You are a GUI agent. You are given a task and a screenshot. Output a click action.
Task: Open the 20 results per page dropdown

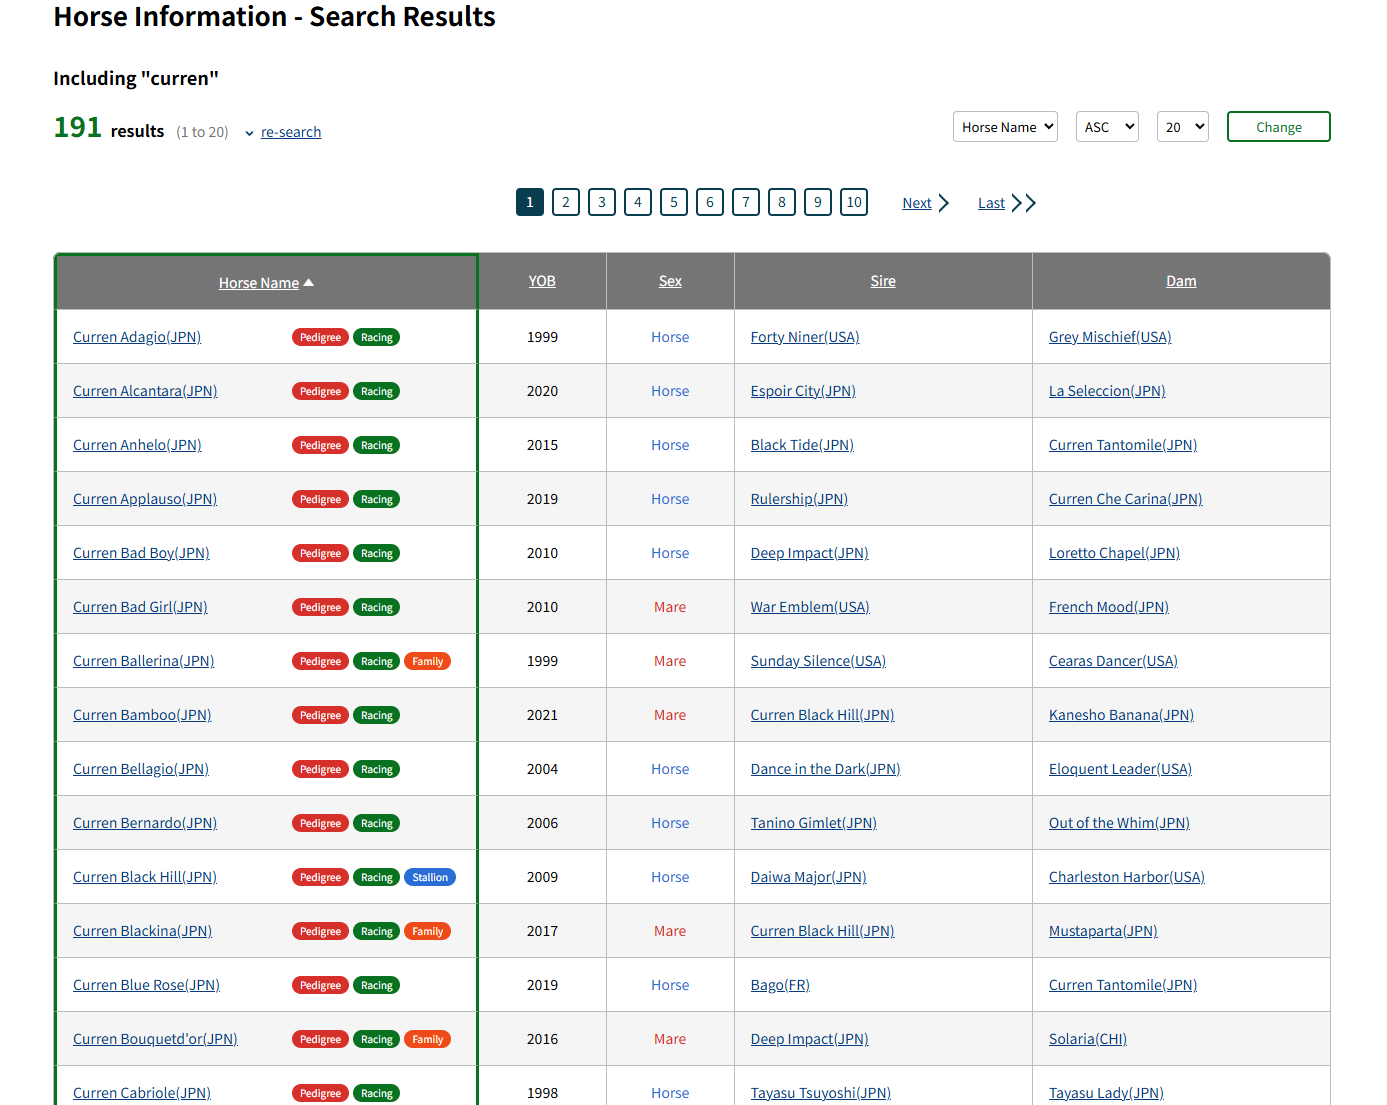pyautogui.click(x=1182, y=127)
